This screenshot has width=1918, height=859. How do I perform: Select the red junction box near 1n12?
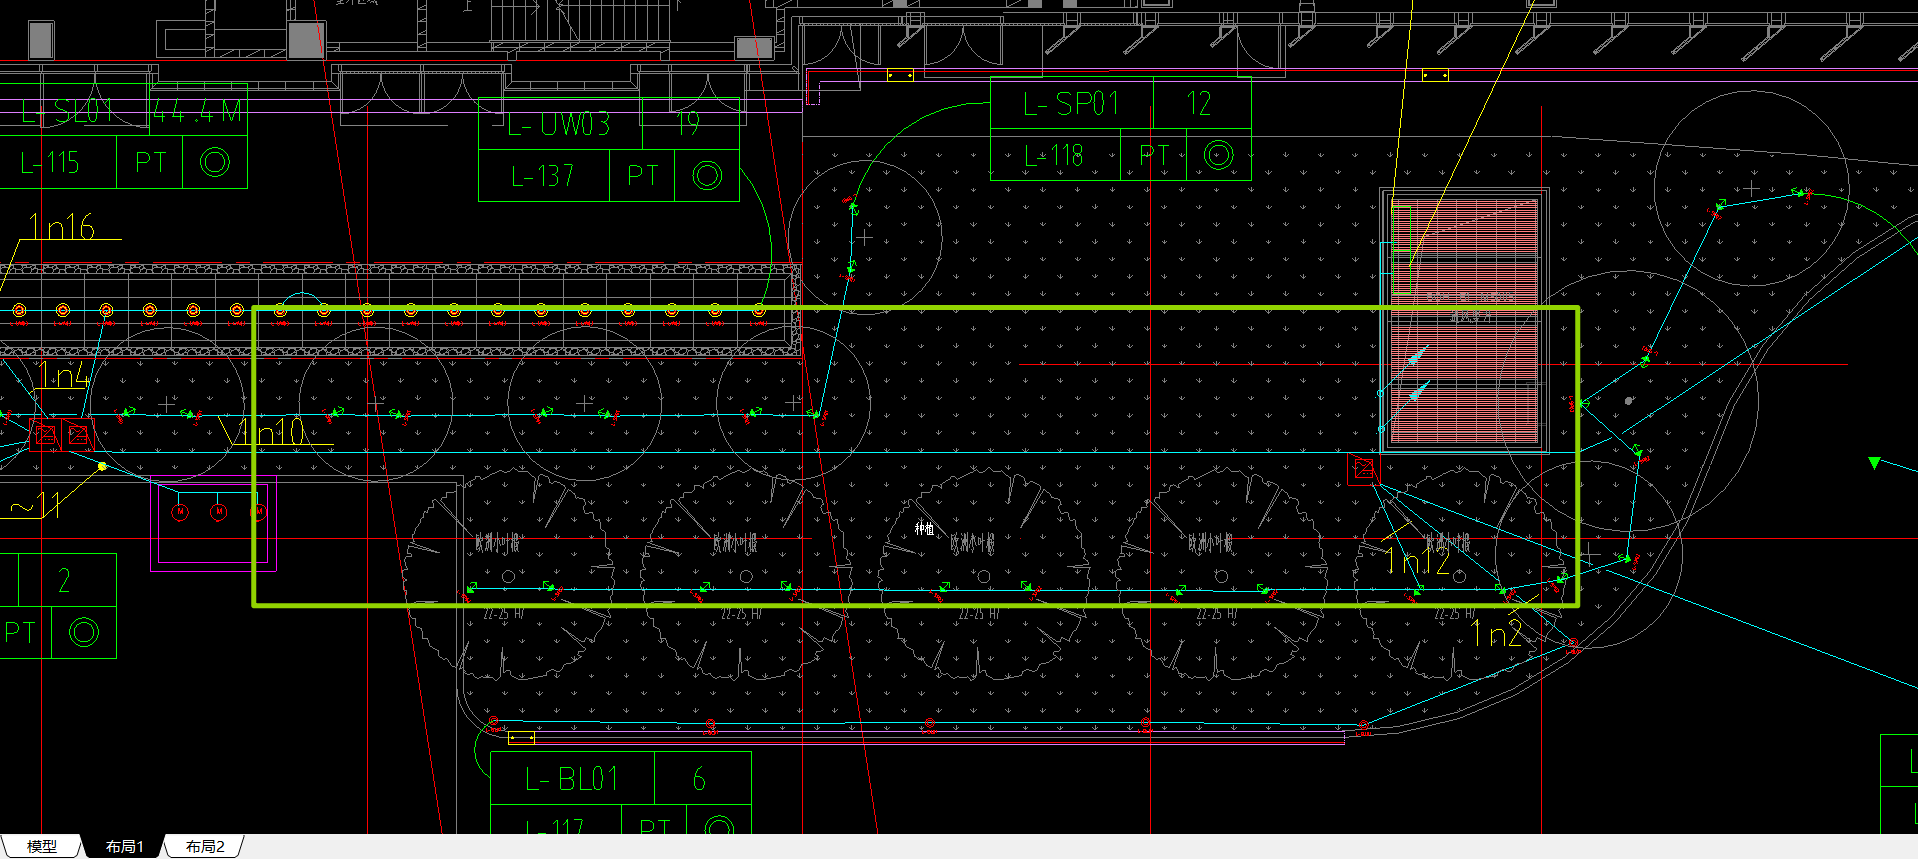pyautogui.click(x=1364, y=468)
